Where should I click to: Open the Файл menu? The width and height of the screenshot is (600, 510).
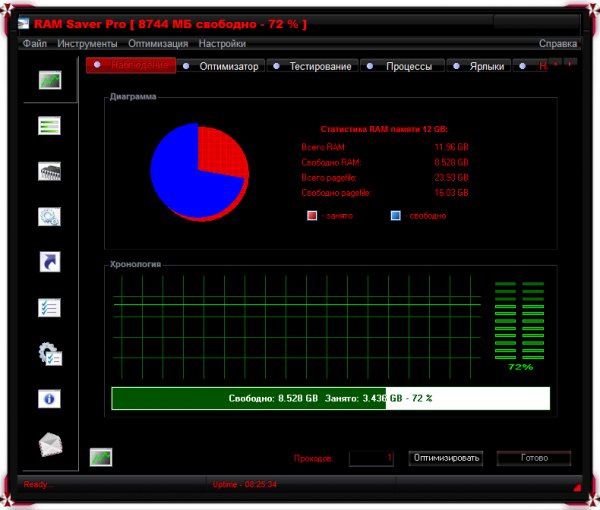coord(35,44)
